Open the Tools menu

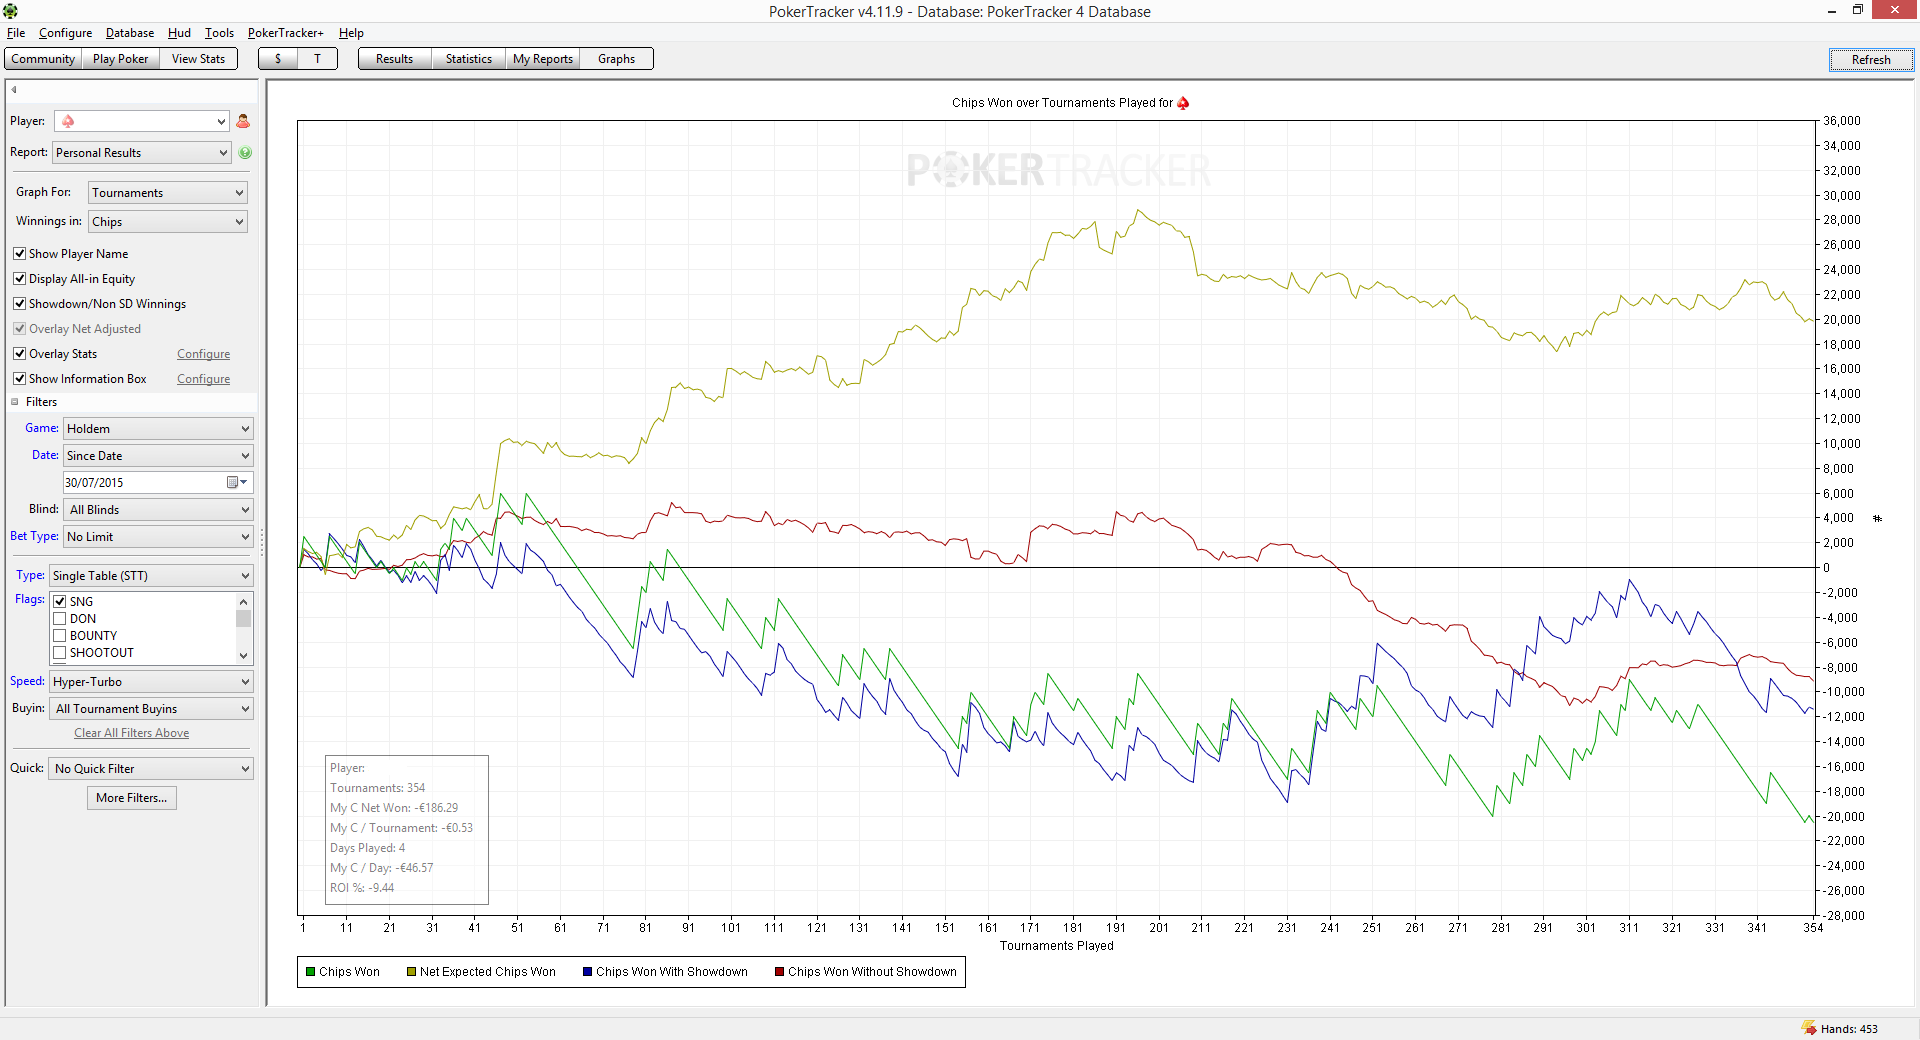[x=219, y=33]
